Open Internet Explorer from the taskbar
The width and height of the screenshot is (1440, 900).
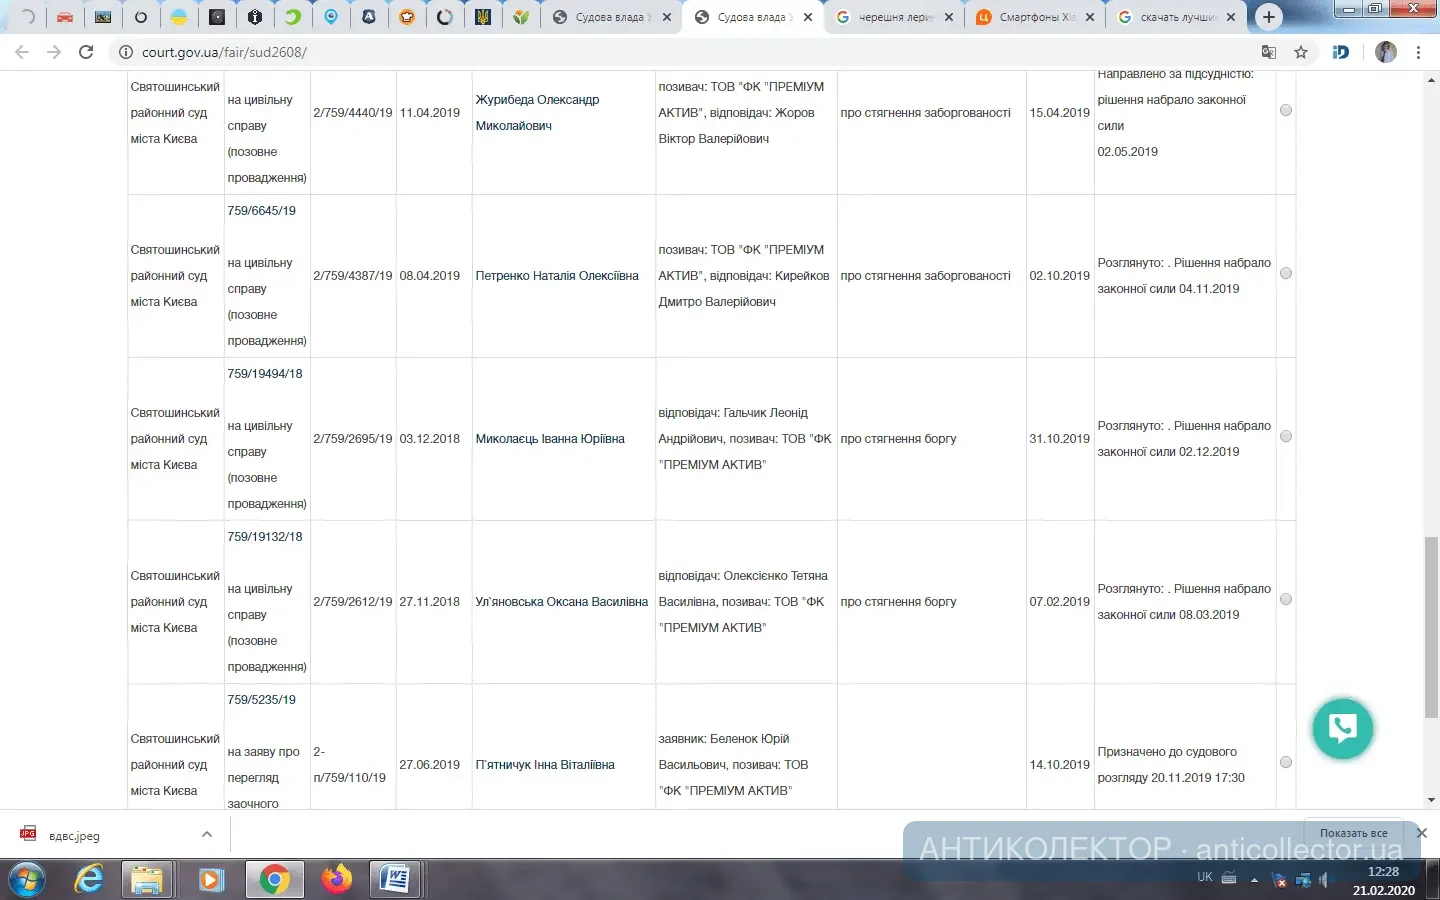coord(90,880)
